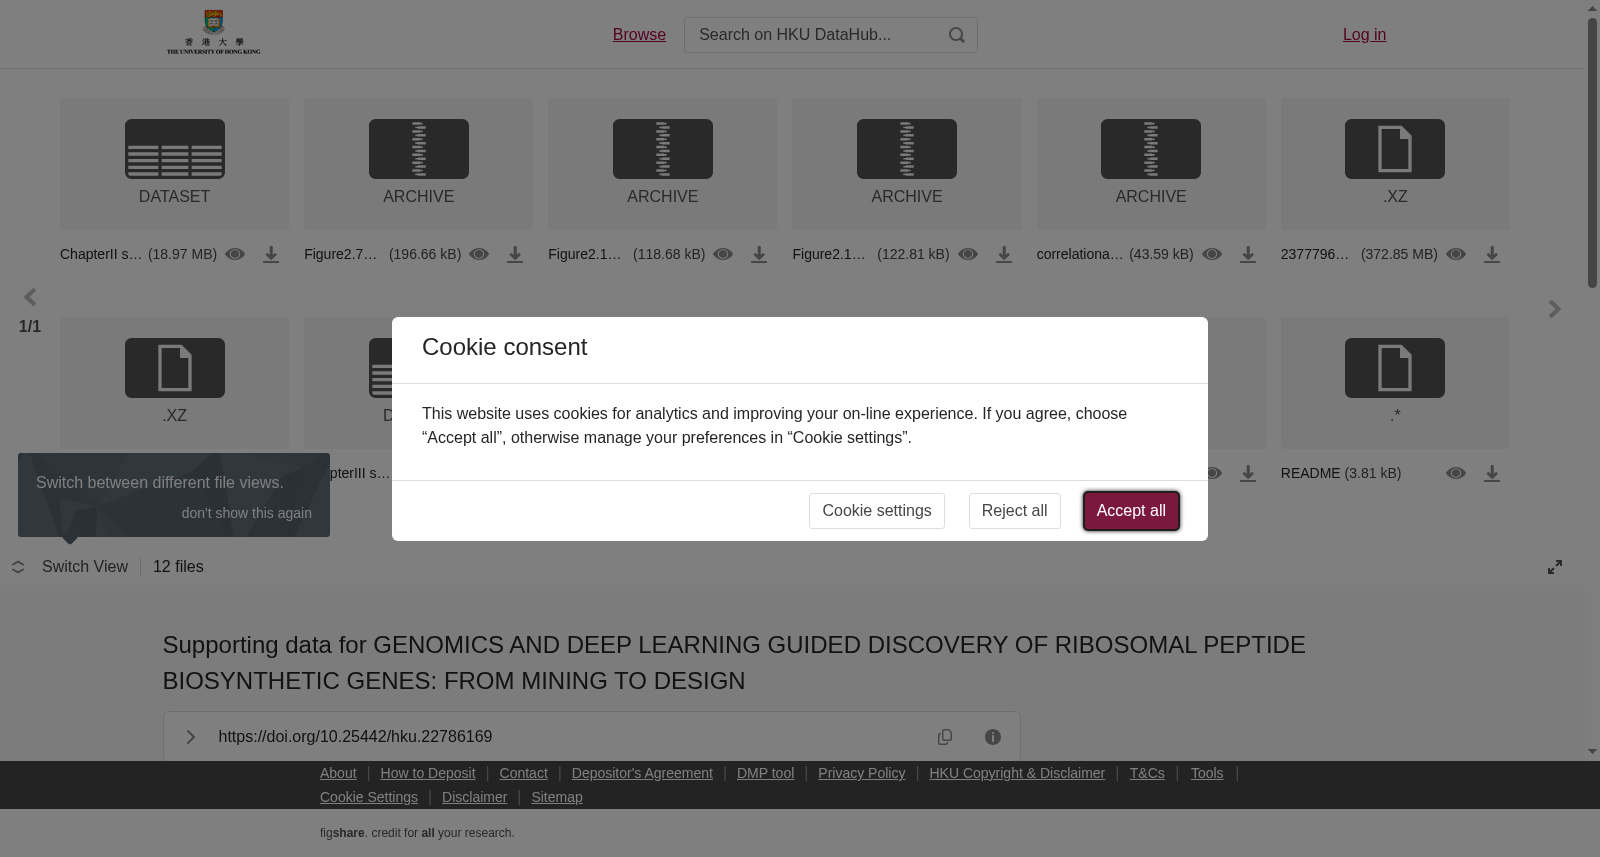1600x857 pixels.
Task: Preview the correlationa archive file
Action: [1212, 254]
